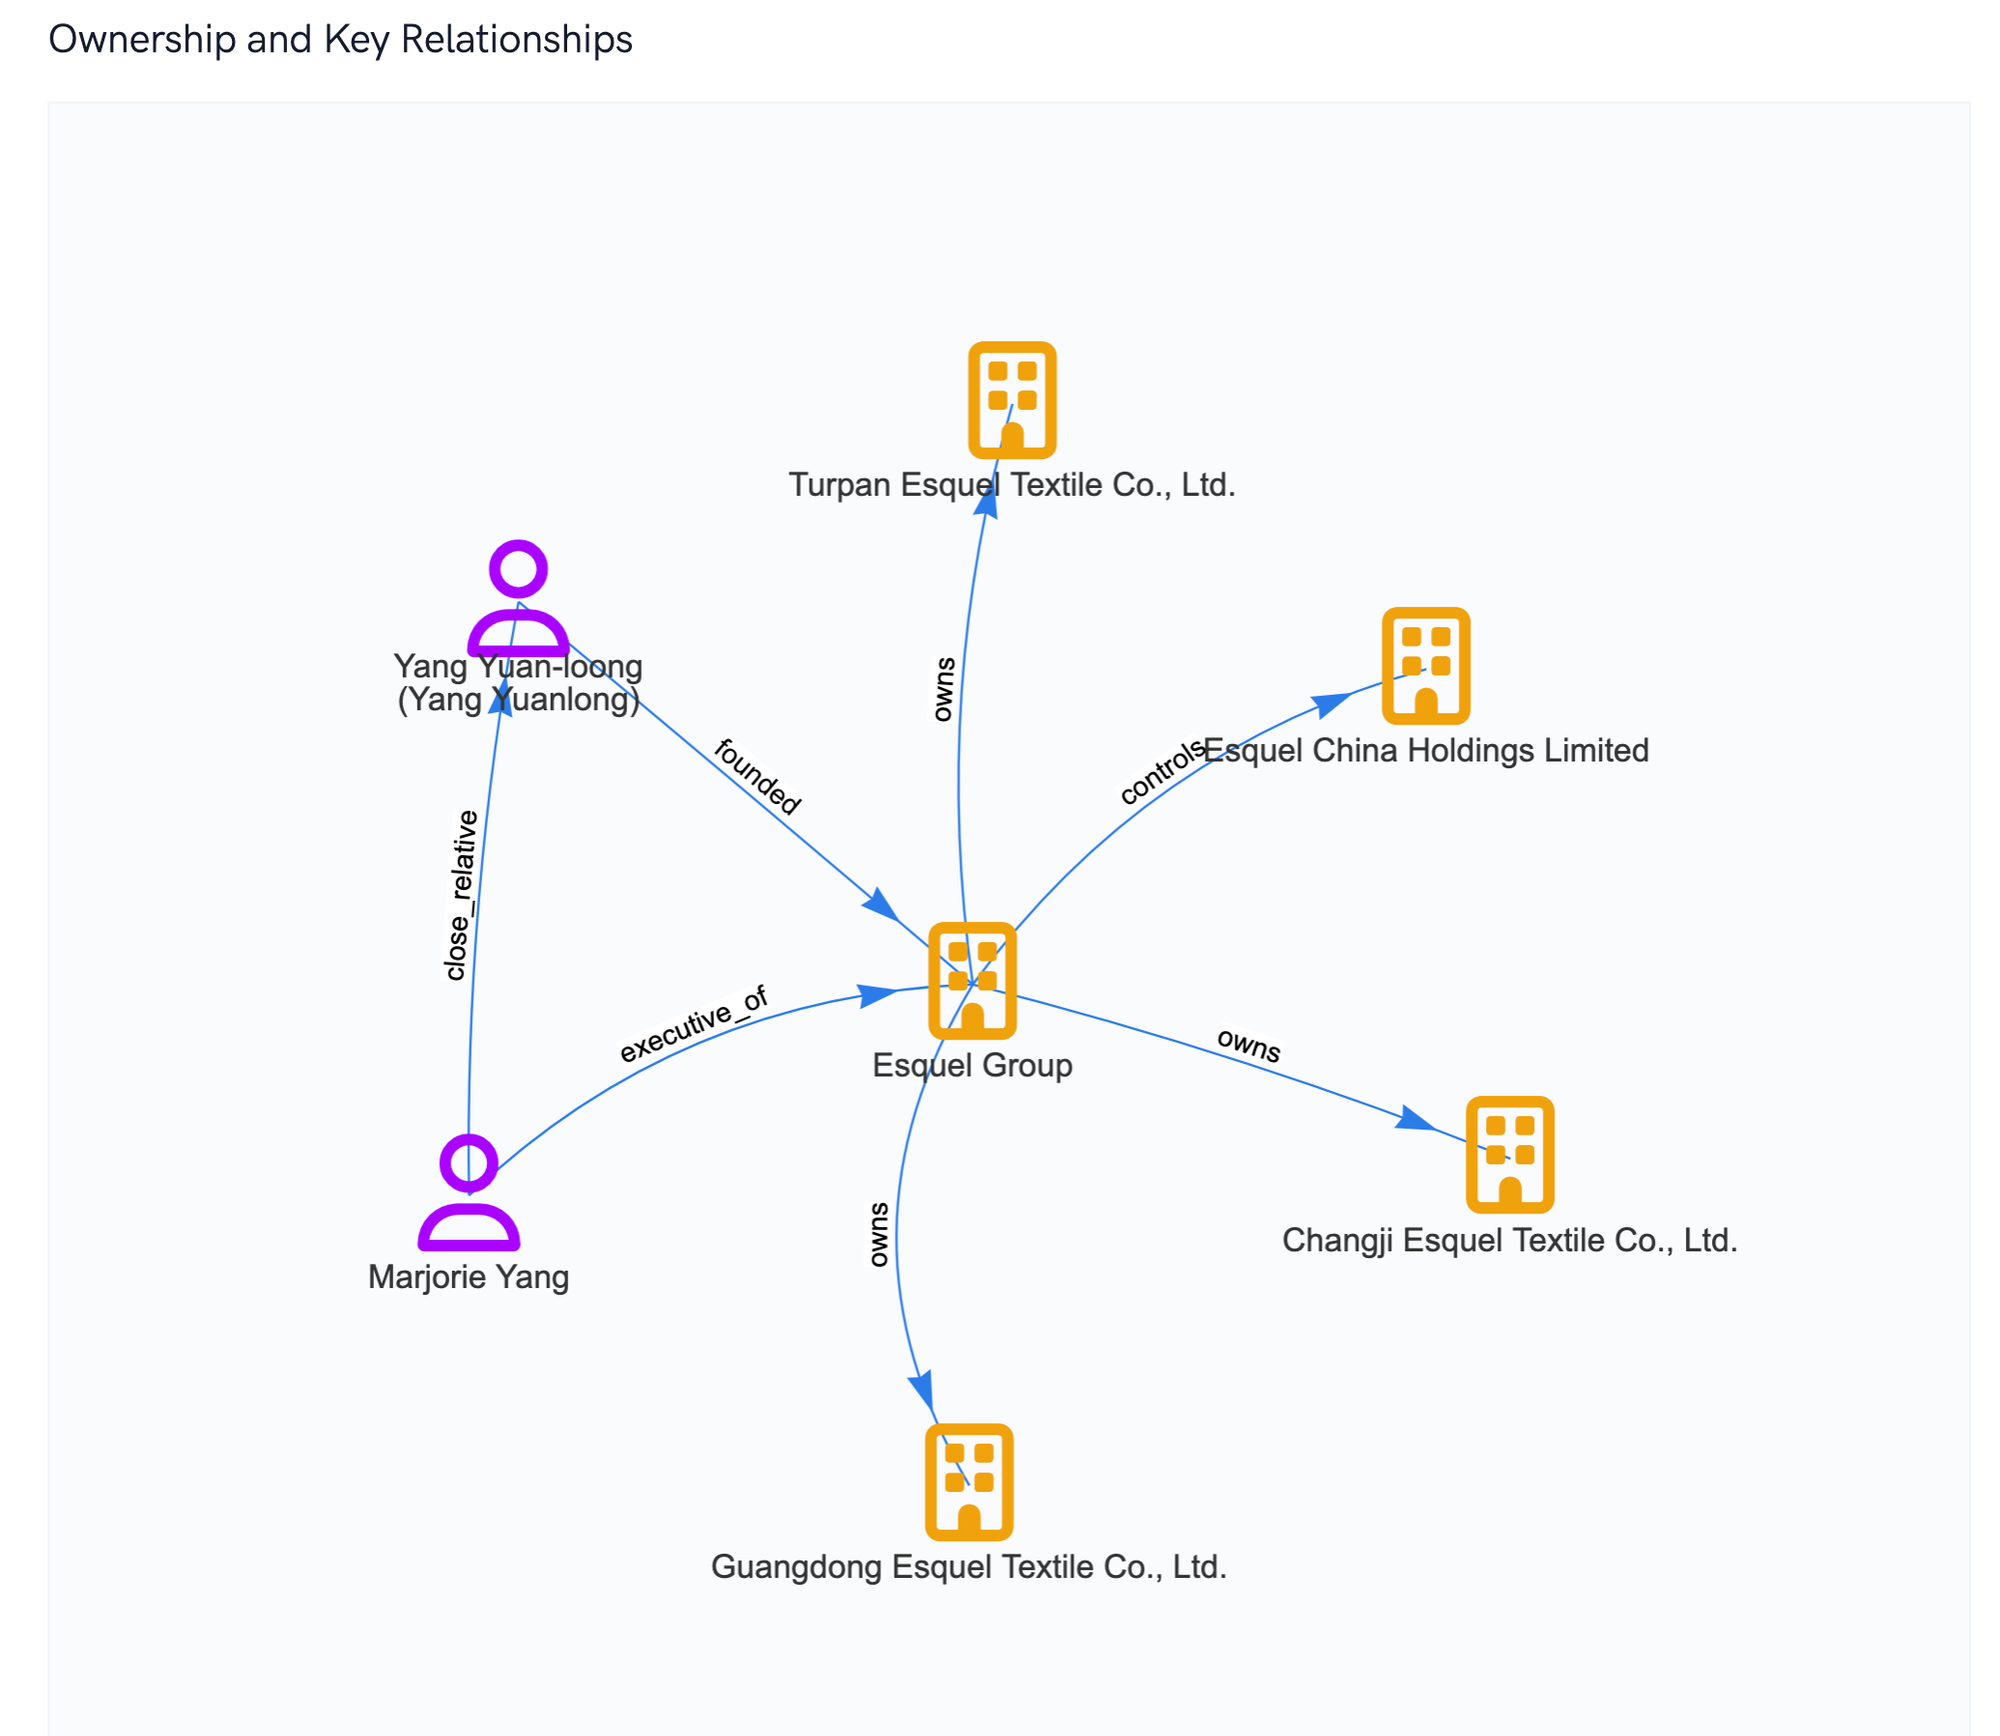The height and width of the screenshot is (1736, 2000).
Task: Click the Esquel Group building icon
Action: point(971,981)
